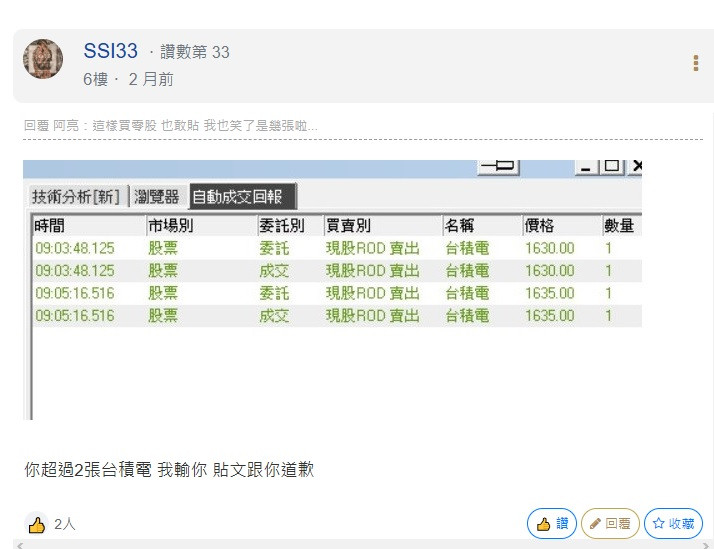Image resolution: width=714 pixels, height=549 pixels.
Task: Open the SSI33 username profile link
Action: click(x=110, y=52)
